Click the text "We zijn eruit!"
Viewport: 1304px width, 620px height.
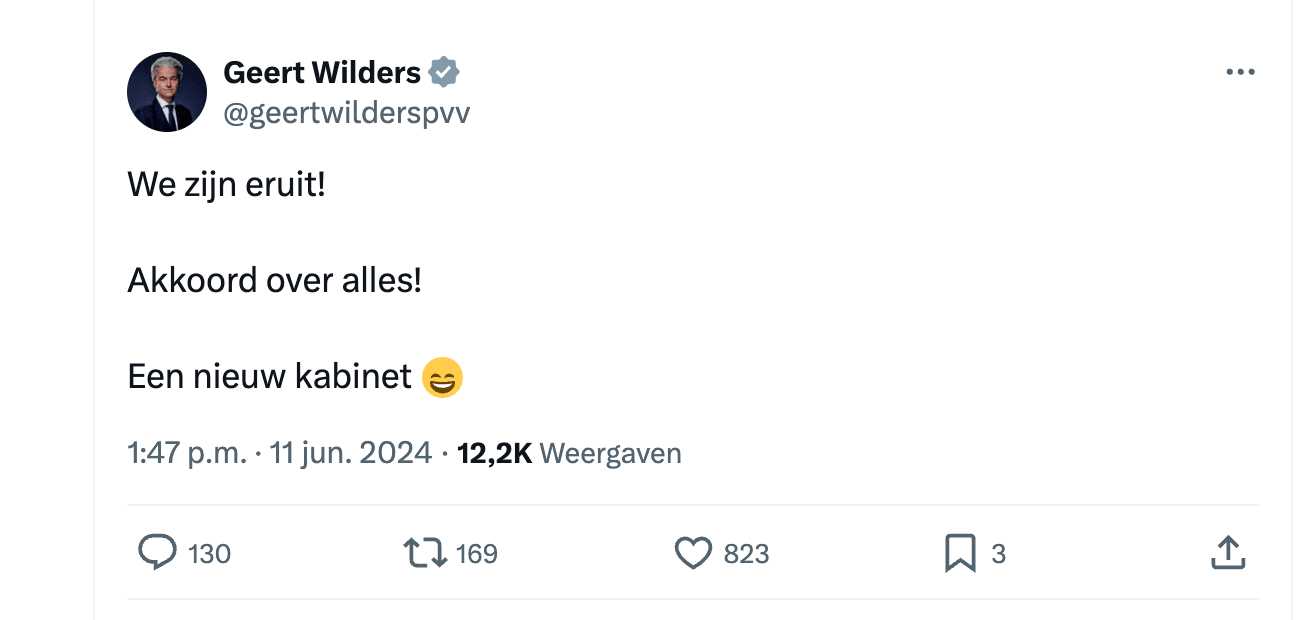pos(226,185)
